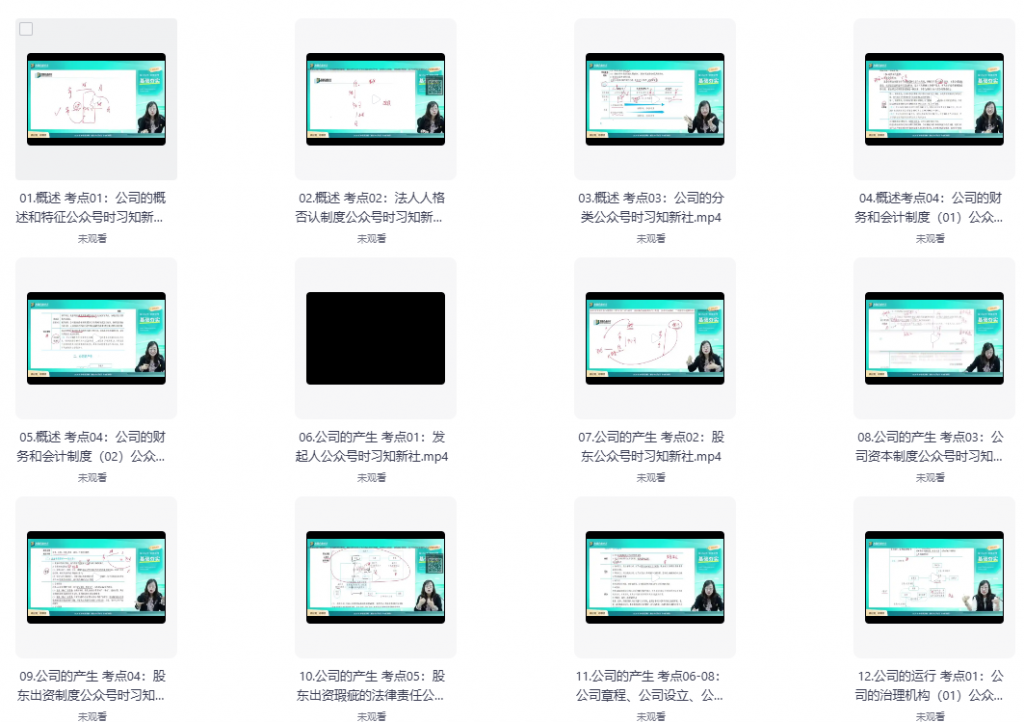
Task: Play thumbnail of 08 公司资本制度 video
Action: 934,338
